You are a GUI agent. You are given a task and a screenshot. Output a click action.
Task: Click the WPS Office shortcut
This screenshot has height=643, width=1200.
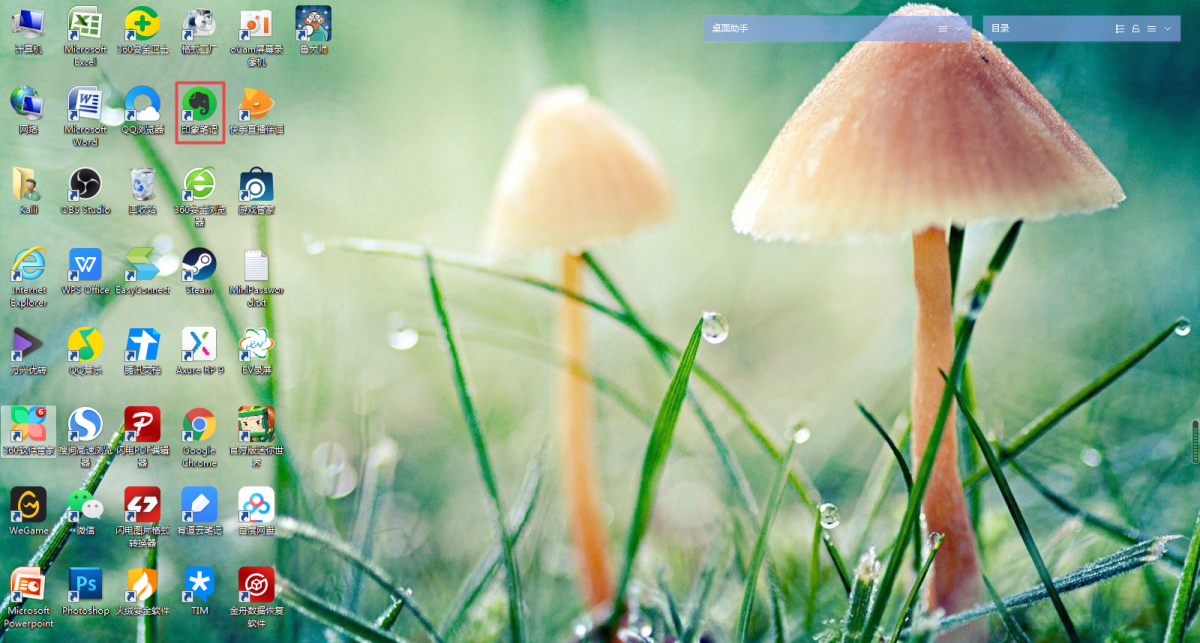click(x=85, y=265)
